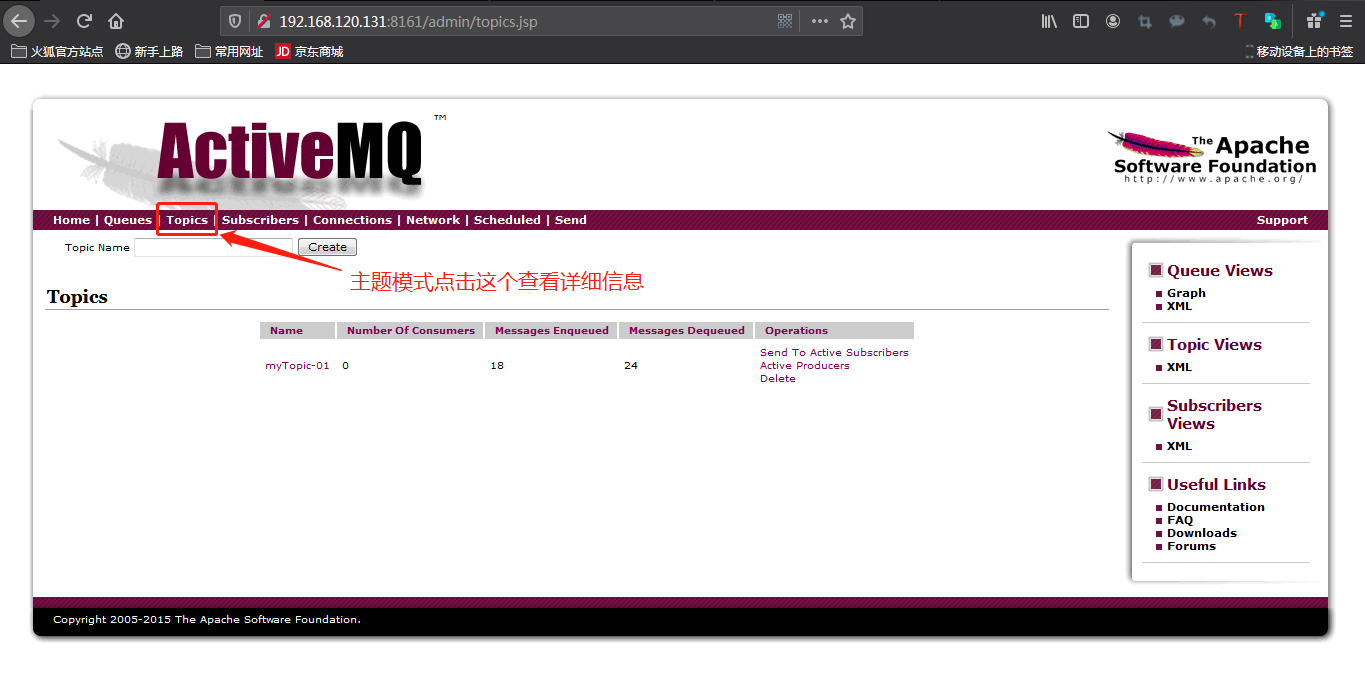Screen dimensions: 1365x684
Task: Focus the Topic Name input field
Action: (213, 247)
